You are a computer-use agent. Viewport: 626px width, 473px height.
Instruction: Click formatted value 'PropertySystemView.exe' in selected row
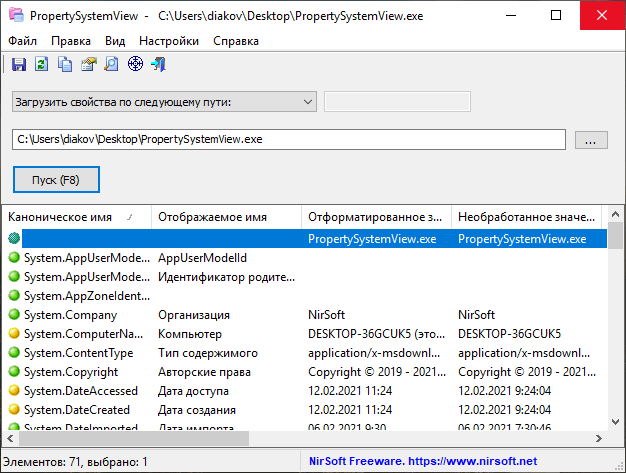(372, 239)
